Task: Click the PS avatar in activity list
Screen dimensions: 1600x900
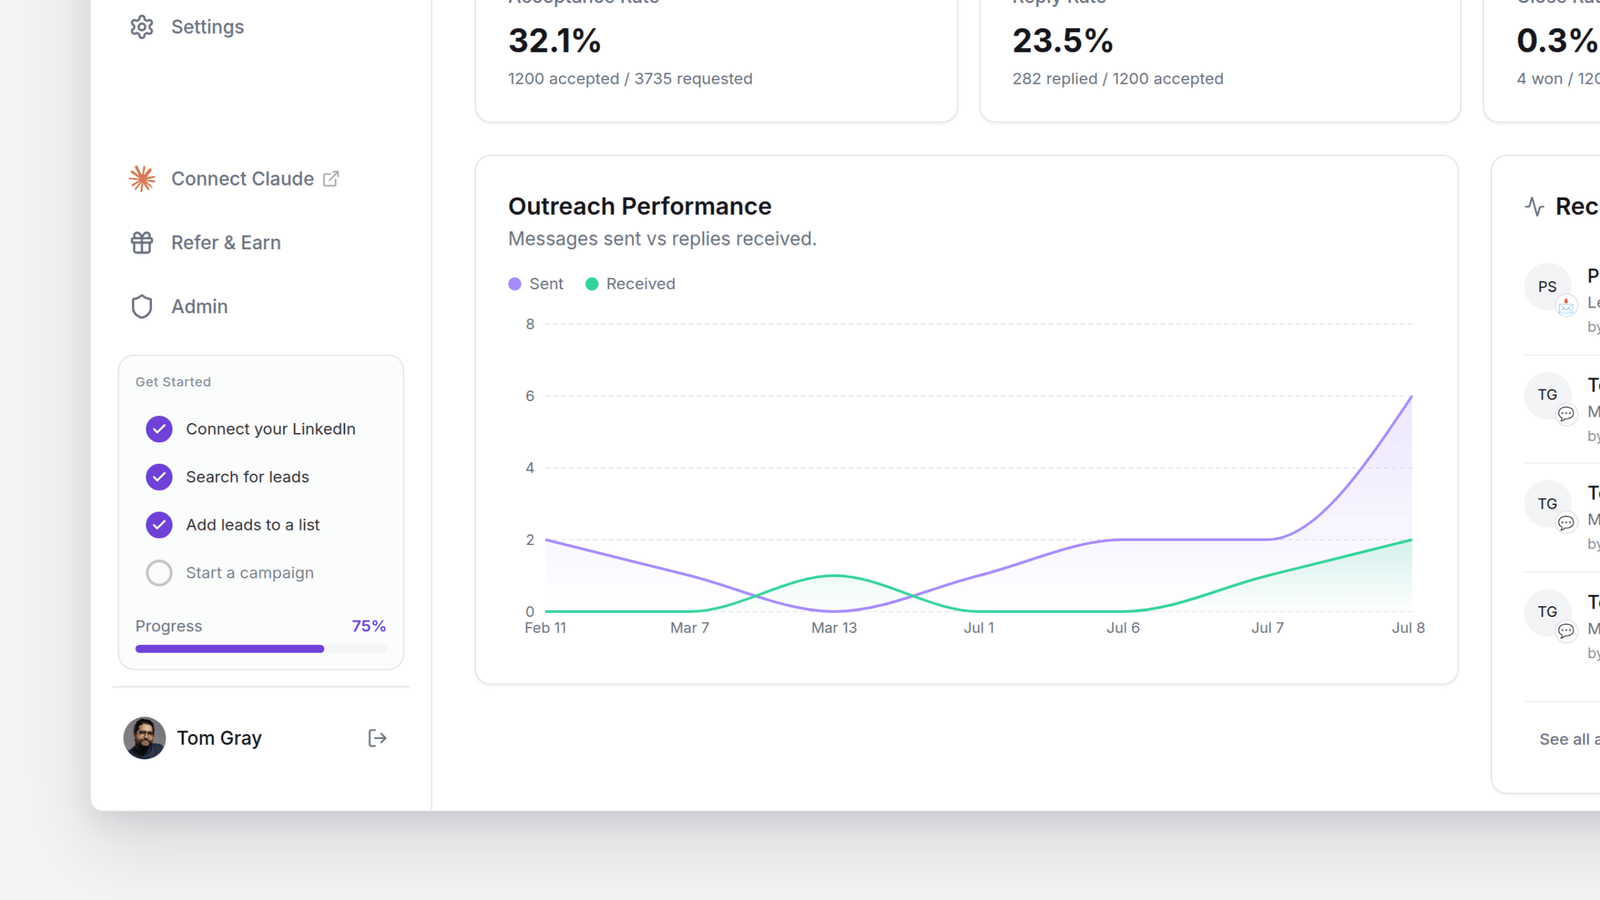Action: coord(1547,287)
